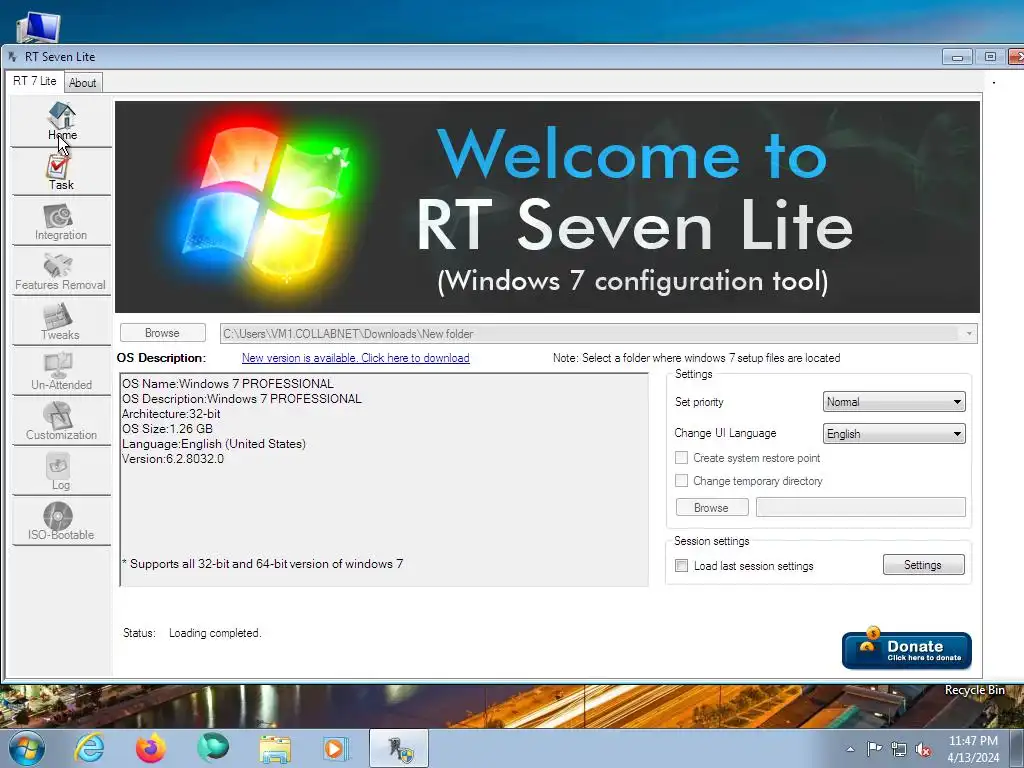Viewport: 1024px width, 768px height.
Task: Click the OS Size:1.26 GB line
Action: click(x=167, y=429)
